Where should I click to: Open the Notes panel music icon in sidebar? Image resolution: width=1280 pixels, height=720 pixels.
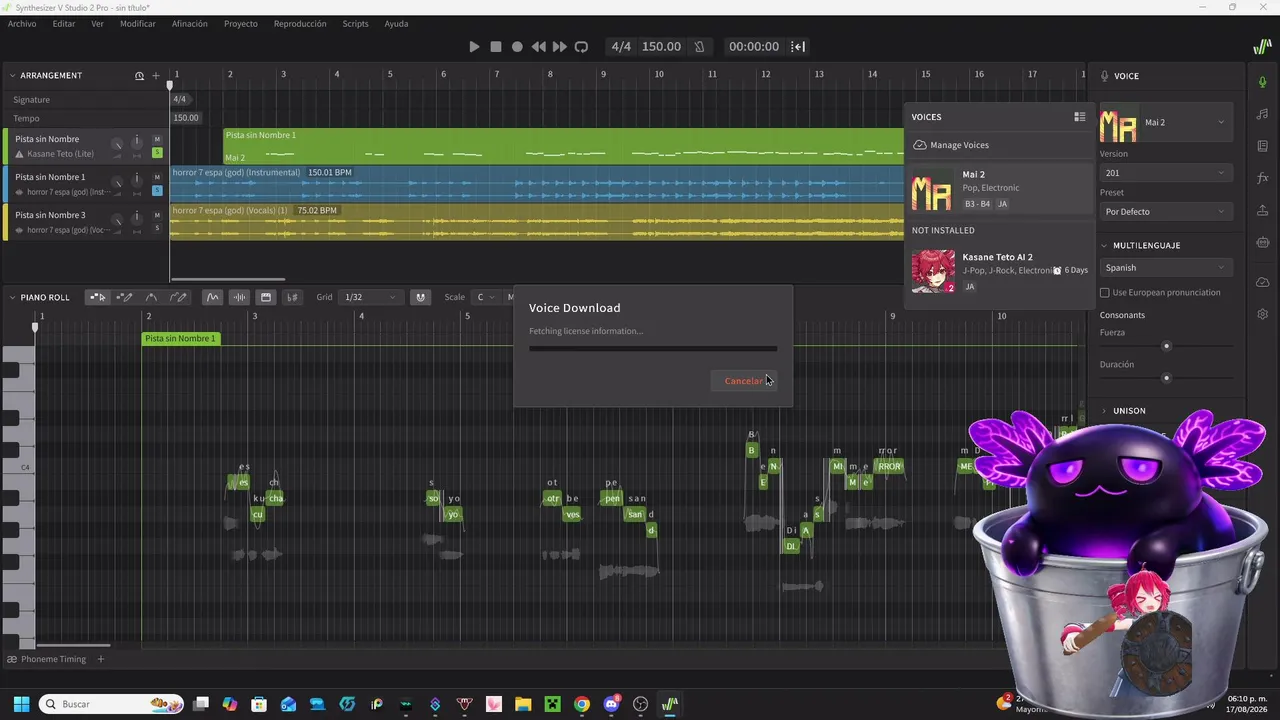point(1263,114)
